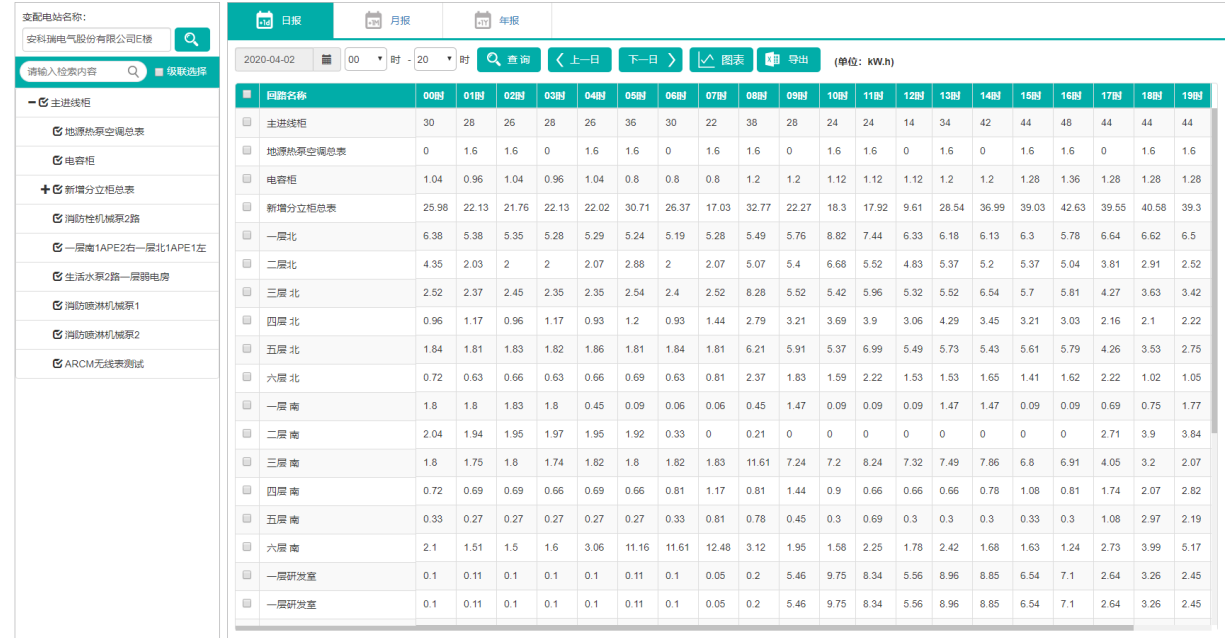The width and height of the screenshot is (1226, 638).
Task: Click the 变配电站名称 substation name input field
Action: (x=96, y=39)
